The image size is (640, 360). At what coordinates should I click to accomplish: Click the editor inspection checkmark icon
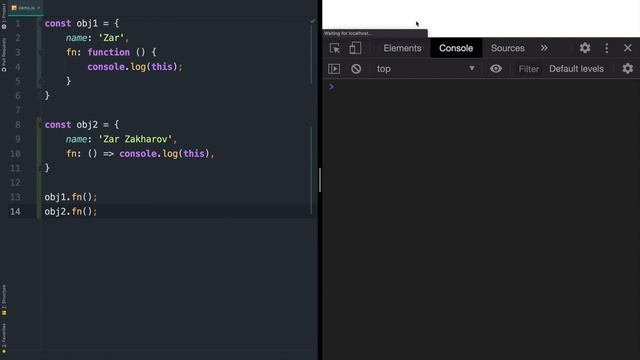(313, 20)
